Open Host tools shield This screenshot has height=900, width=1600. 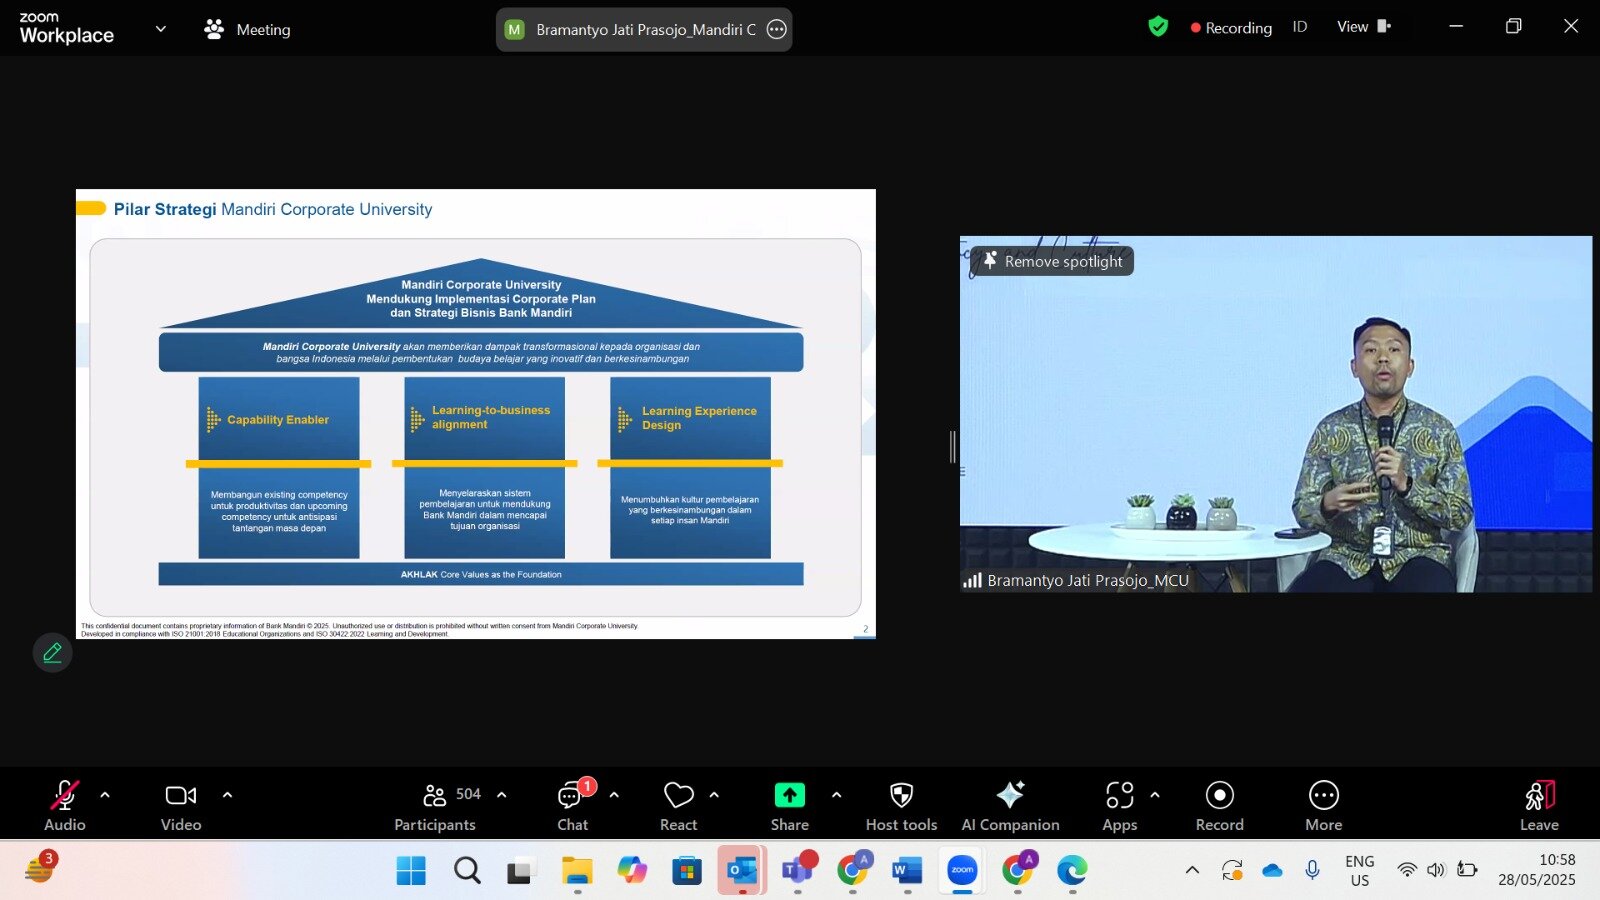coord(902,806)
